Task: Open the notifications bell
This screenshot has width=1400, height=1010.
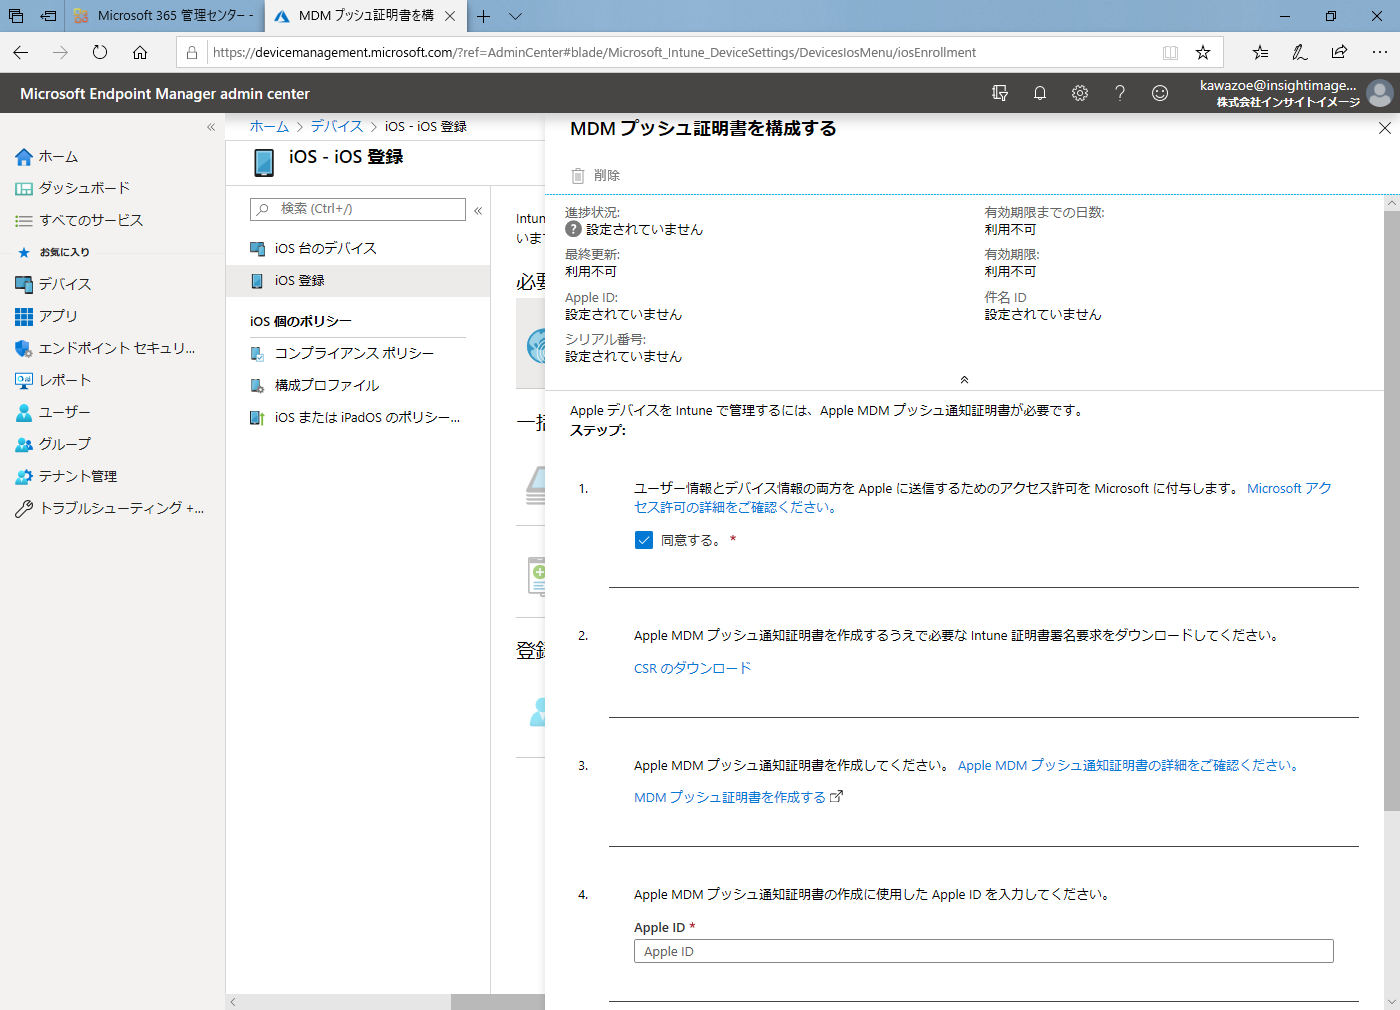Action: (x=1039, y=92)
